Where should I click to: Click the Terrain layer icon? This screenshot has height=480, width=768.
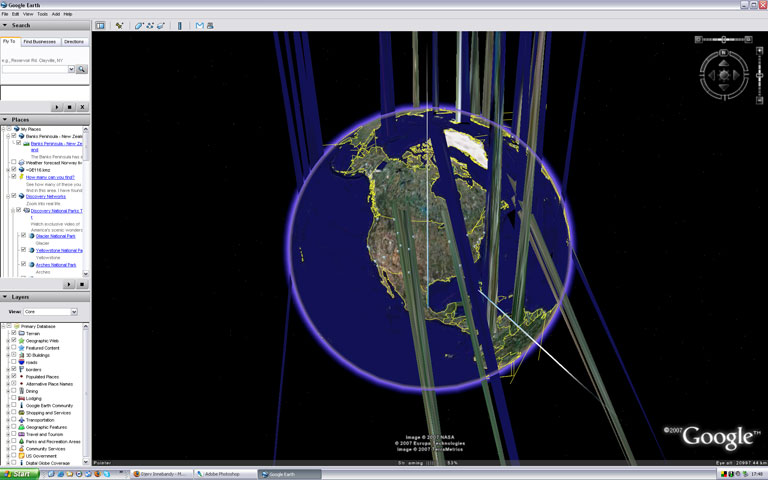click(21, 333)
